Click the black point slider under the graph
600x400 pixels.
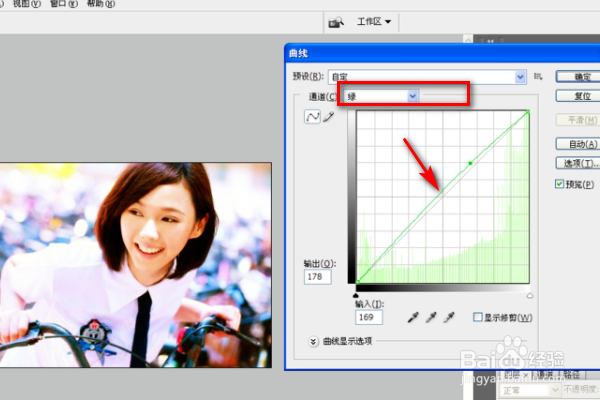(355, 295)
